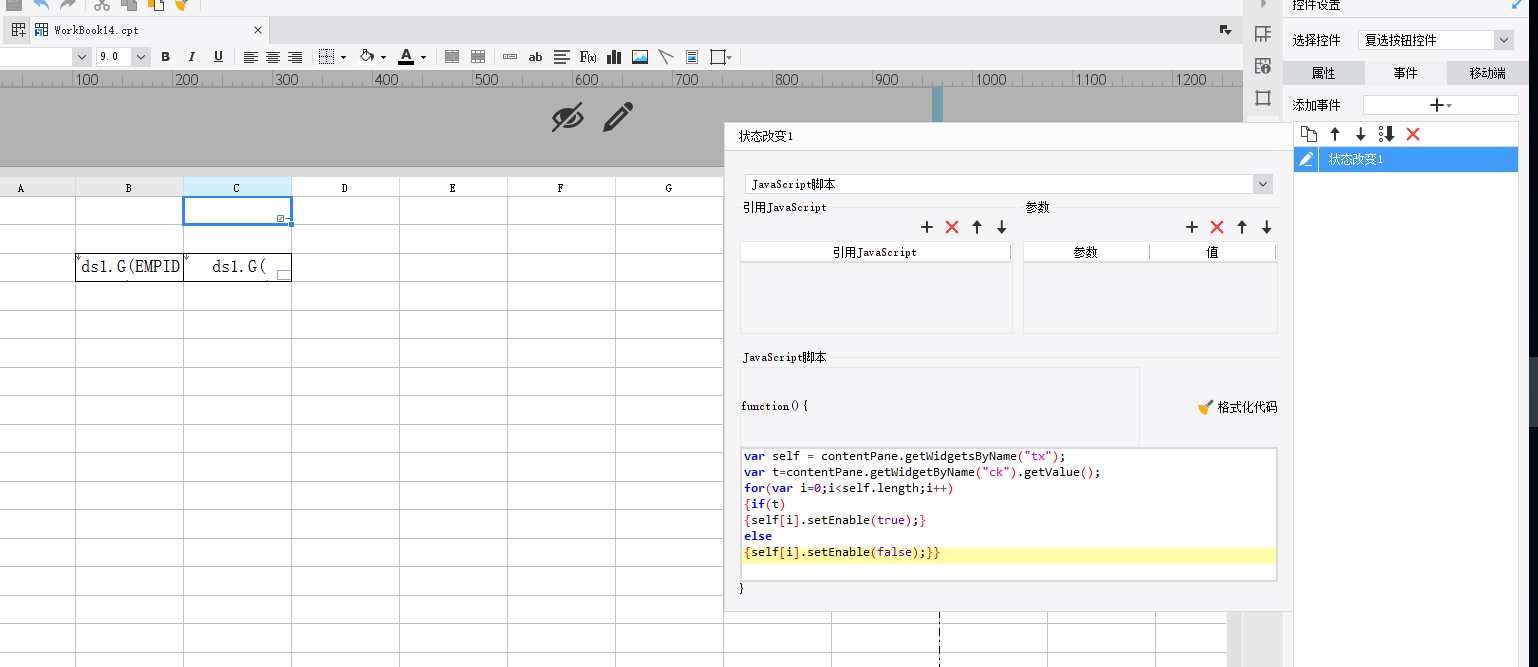Expand the 选择控件 widget dropdown
The image size is (1538, 667).
tap(1503, 40)
